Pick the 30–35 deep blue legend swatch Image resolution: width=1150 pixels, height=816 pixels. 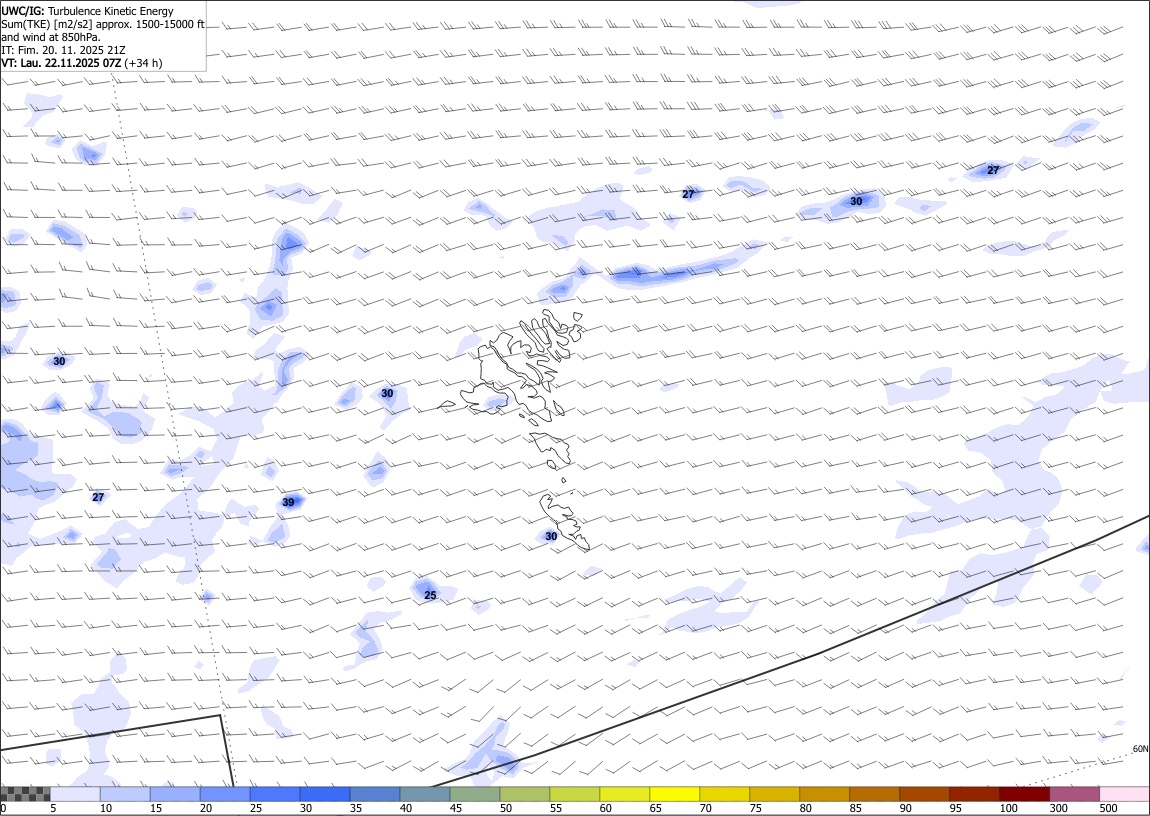coord(325,794)
